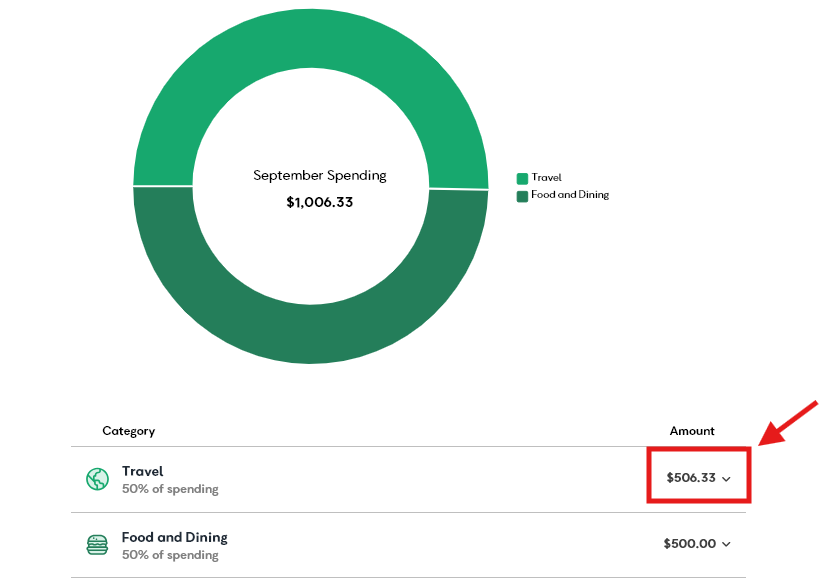Select the Travel category name in the table
The width and height of the screenshot is (819, 588).
[x=142, y=471]
